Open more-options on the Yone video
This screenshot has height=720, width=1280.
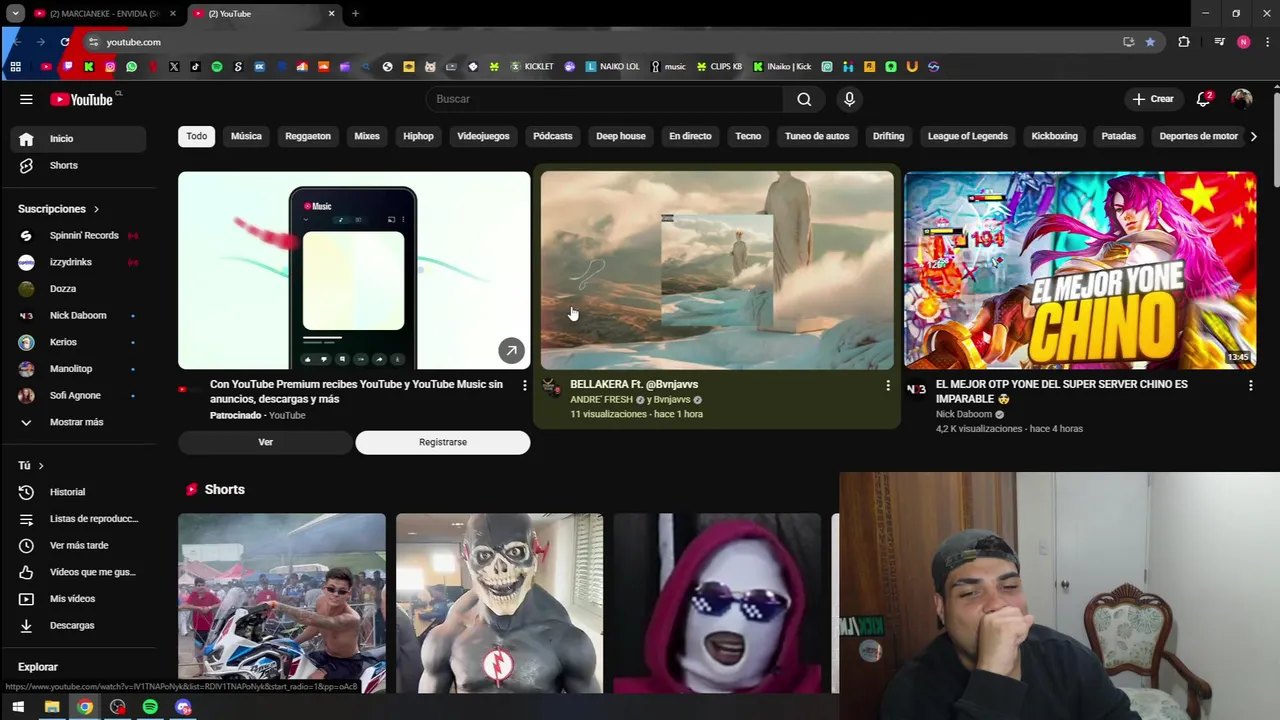tap(1250, 385)
